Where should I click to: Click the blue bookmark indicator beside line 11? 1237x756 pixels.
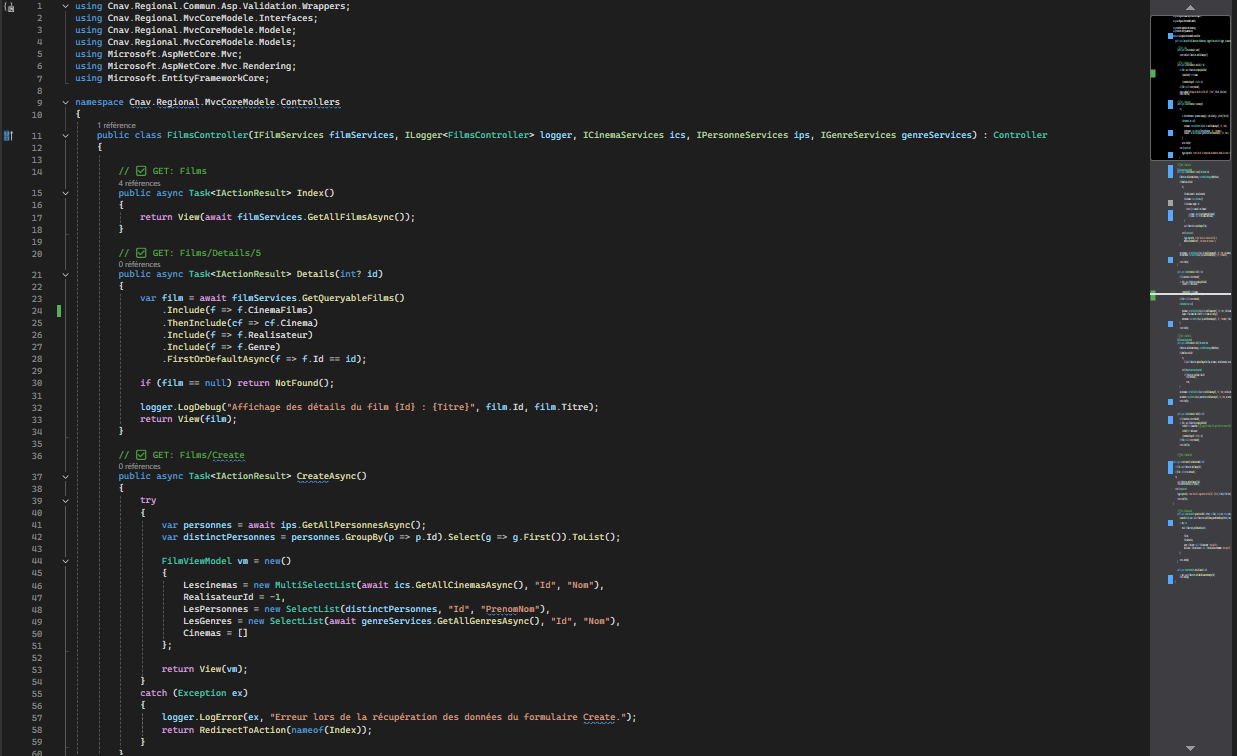tap(8, 134)
